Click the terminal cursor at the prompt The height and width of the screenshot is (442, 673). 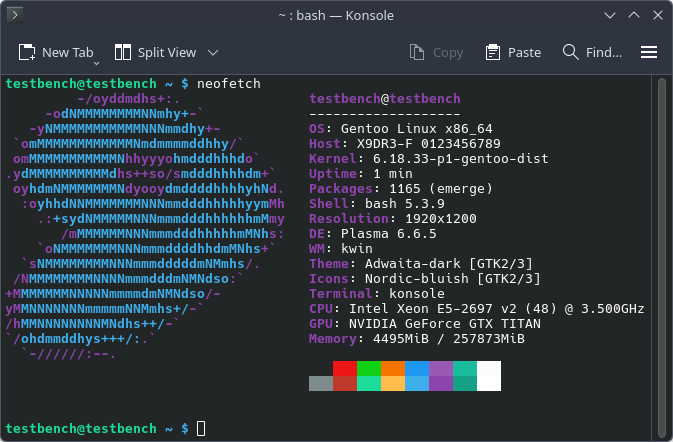point(201,428)
